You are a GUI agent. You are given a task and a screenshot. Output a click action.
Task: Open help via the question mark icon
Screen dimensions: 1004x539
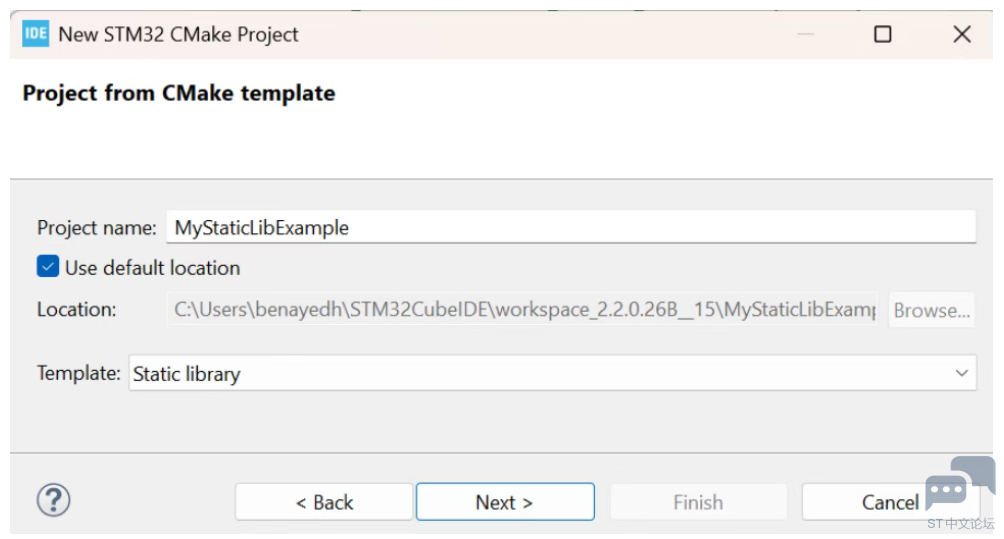pyautogui.click(x=53, y=501)
